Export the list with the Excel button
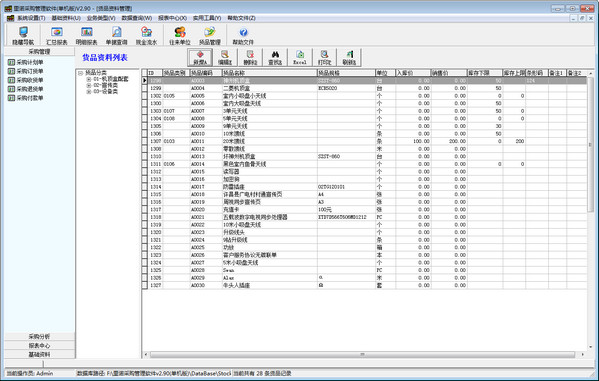Viewport: 599px width, 381px height. point(300,57)
